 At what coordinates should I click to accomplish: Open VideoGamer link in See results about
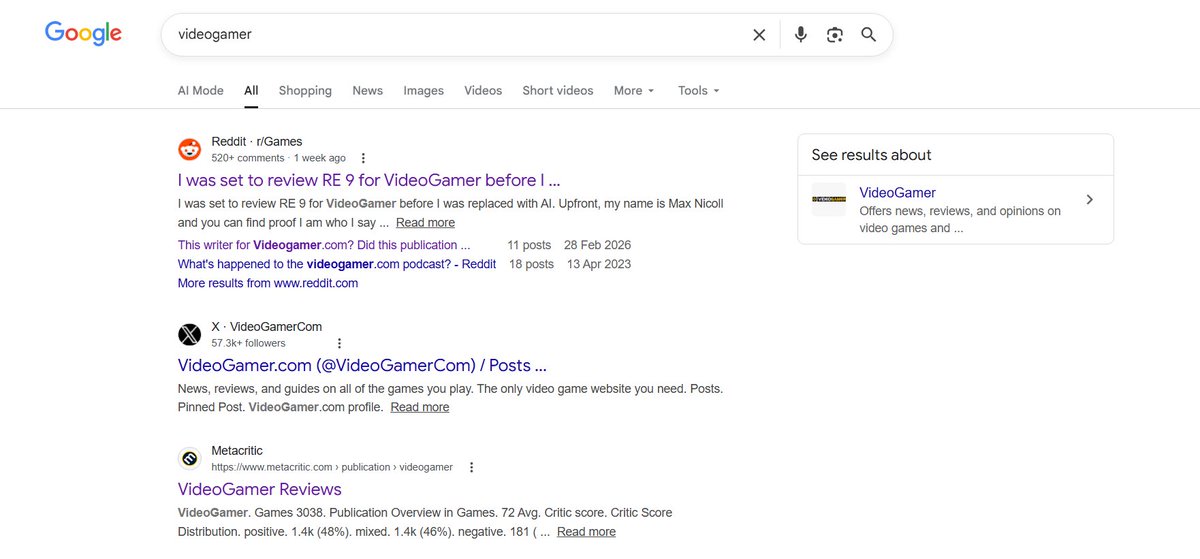[897, 193]
